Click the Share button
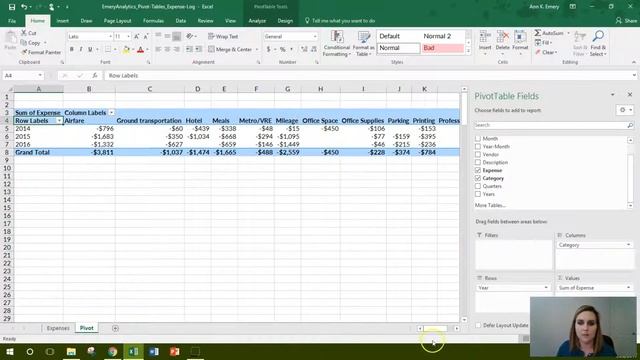Screen dimensions: 640x360 click(627, 21)
